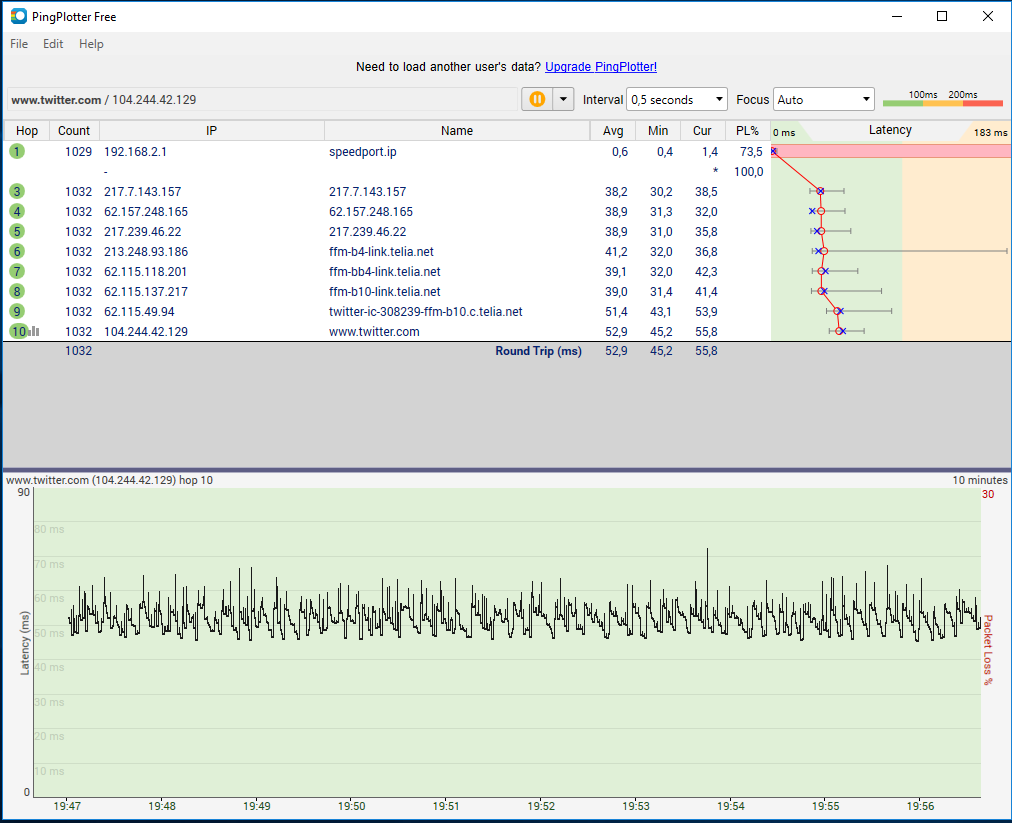Open the Interval 0,5 seconds dropdown
Screen dimensions: 1012x823
[x=676, y=99]
